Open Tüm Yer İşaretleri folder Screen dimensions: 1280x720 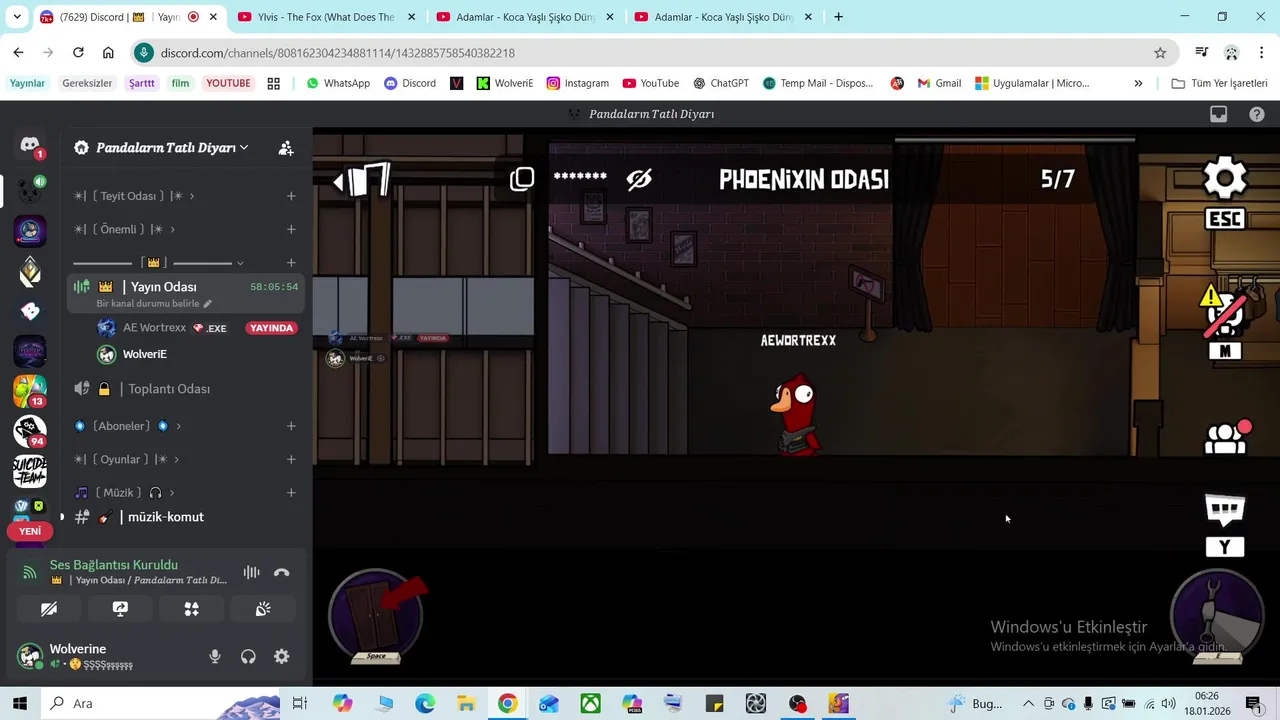[1219, 83]
